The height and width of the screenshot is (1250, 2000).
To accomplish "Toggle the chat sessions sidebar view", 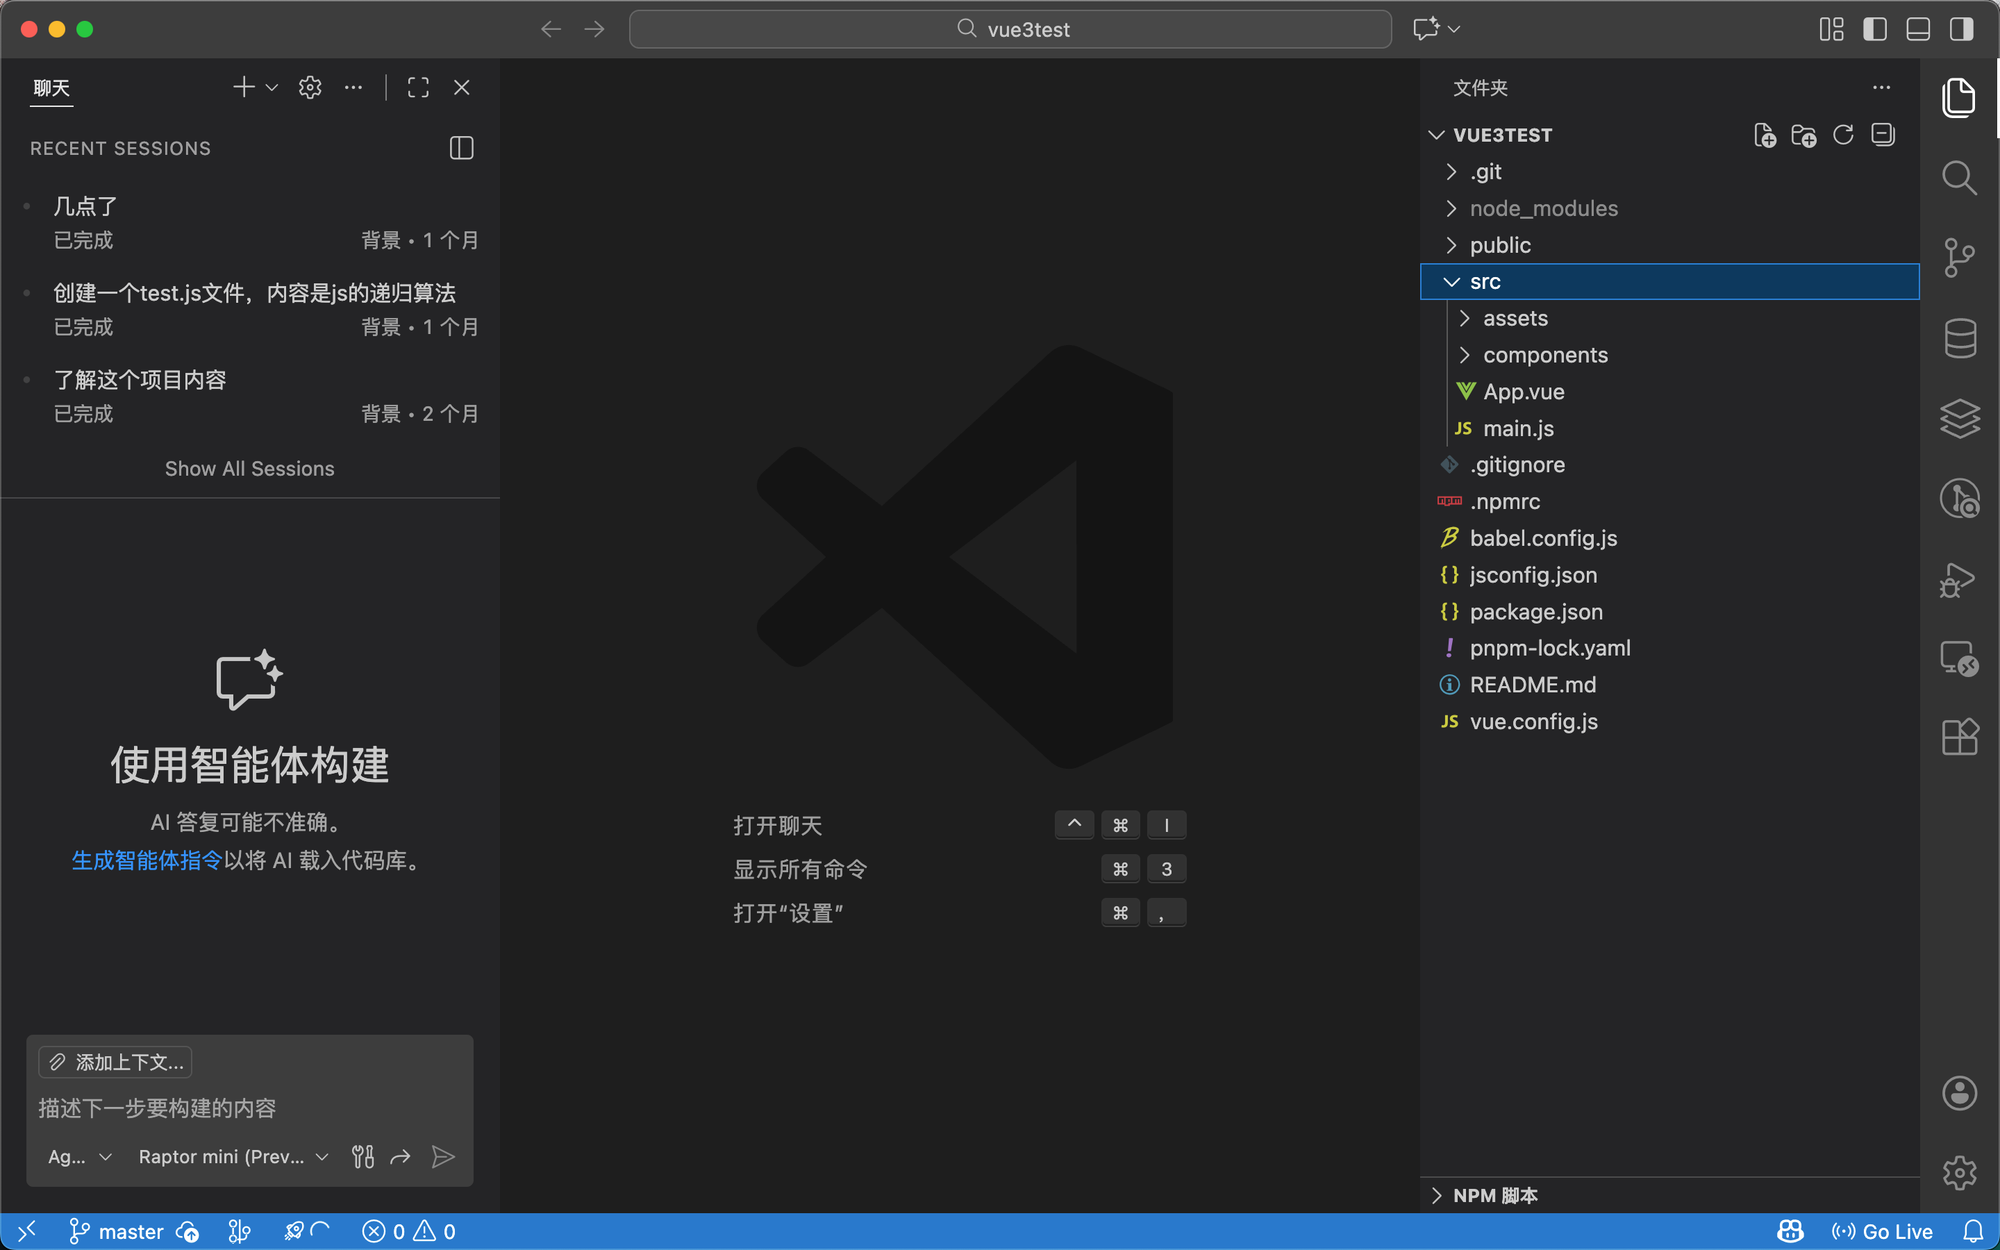I will (x=461, y=148).
